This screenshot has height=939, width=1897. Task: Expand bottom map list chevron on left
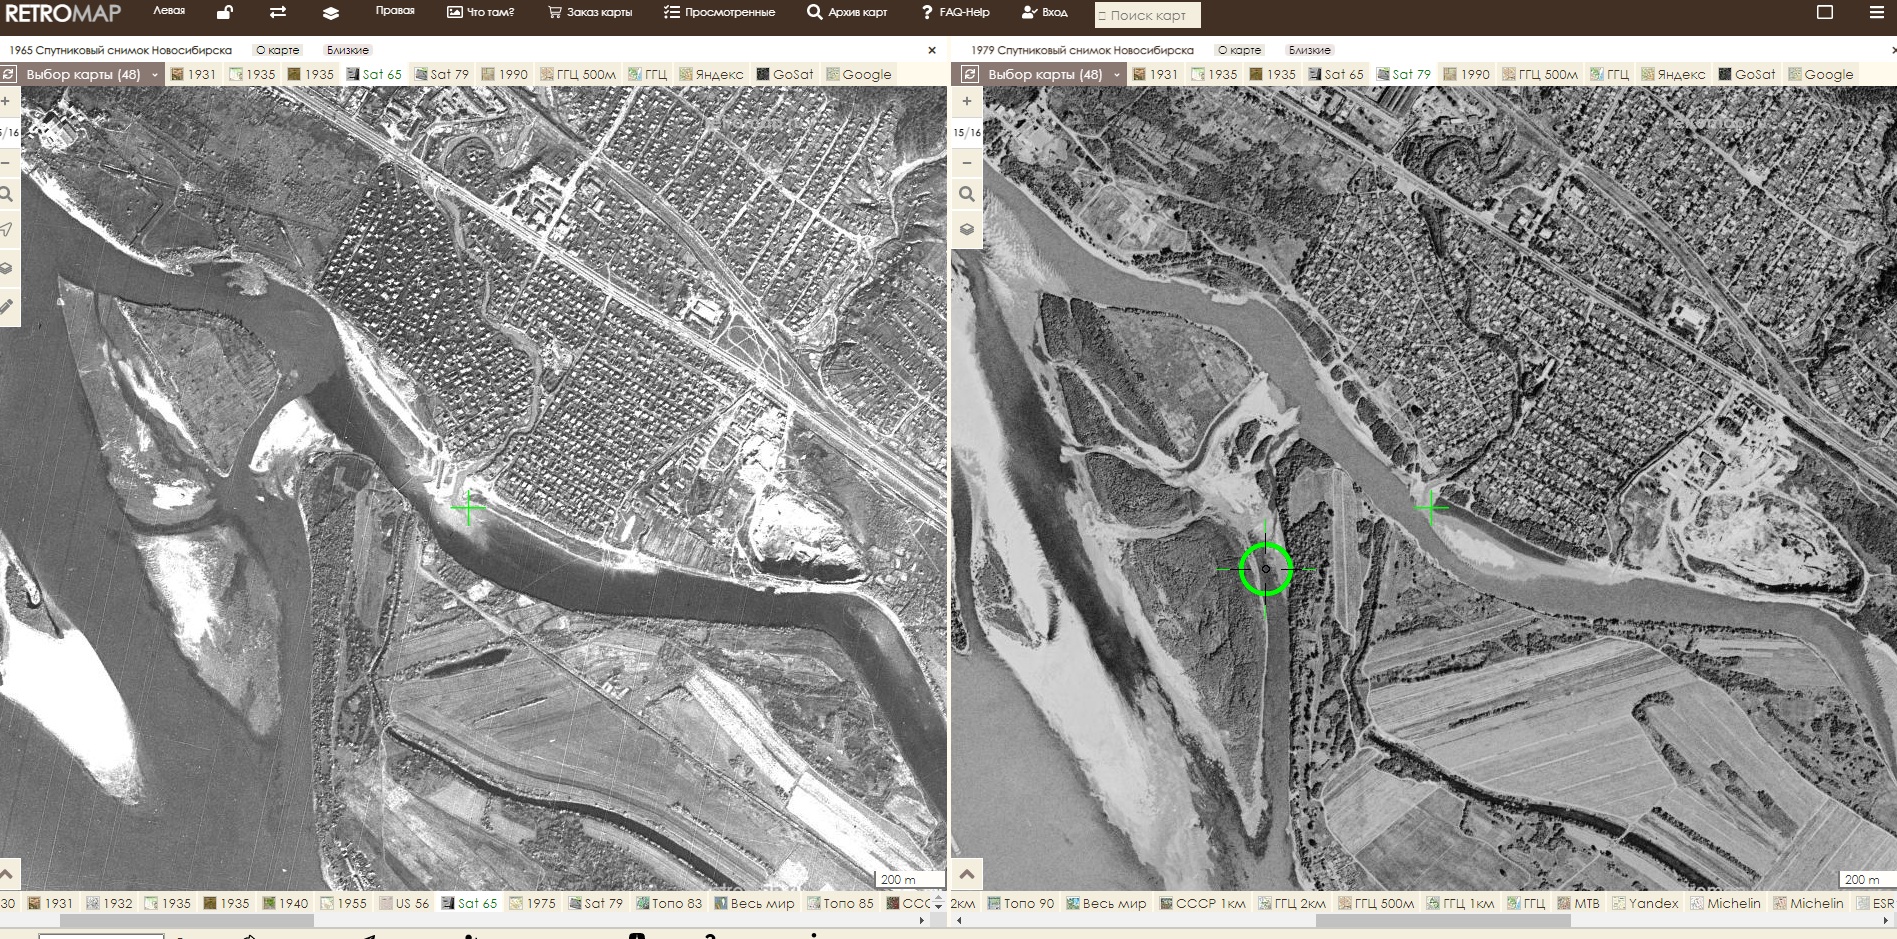pos(9,874)
